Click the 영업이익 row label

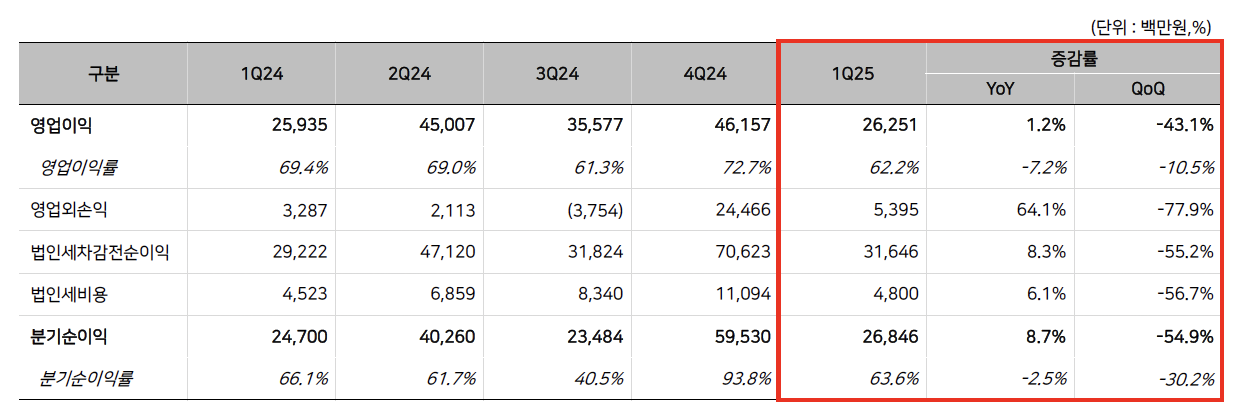pyautogui.click(x=62, y=126)
